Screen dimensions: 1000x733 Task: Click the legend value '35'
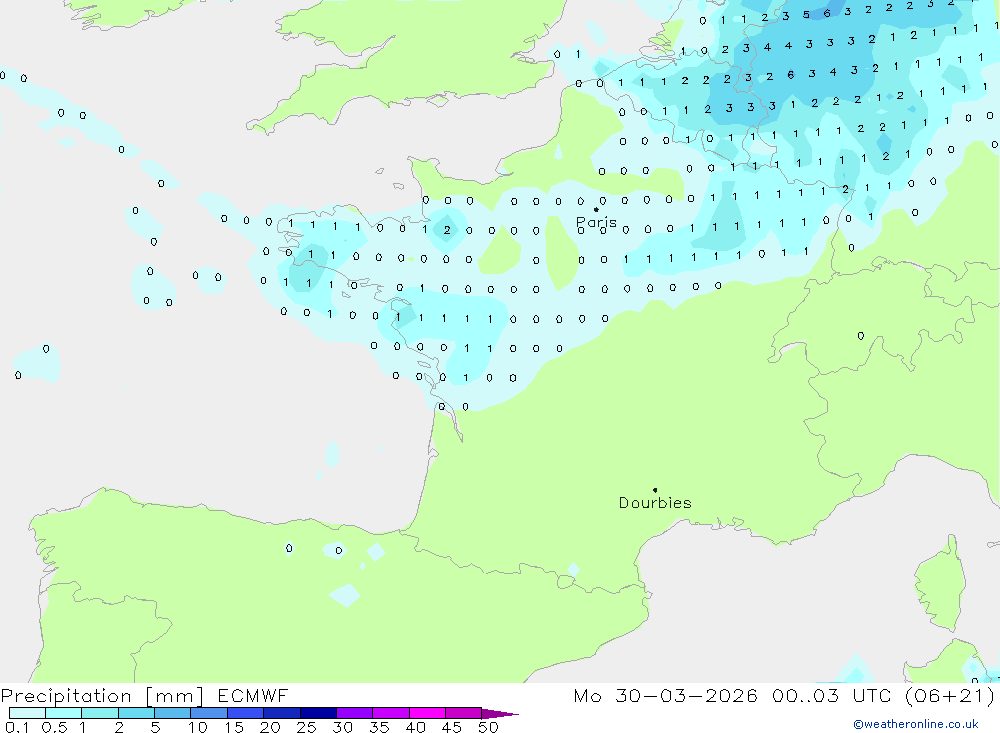tap(379, 727)
